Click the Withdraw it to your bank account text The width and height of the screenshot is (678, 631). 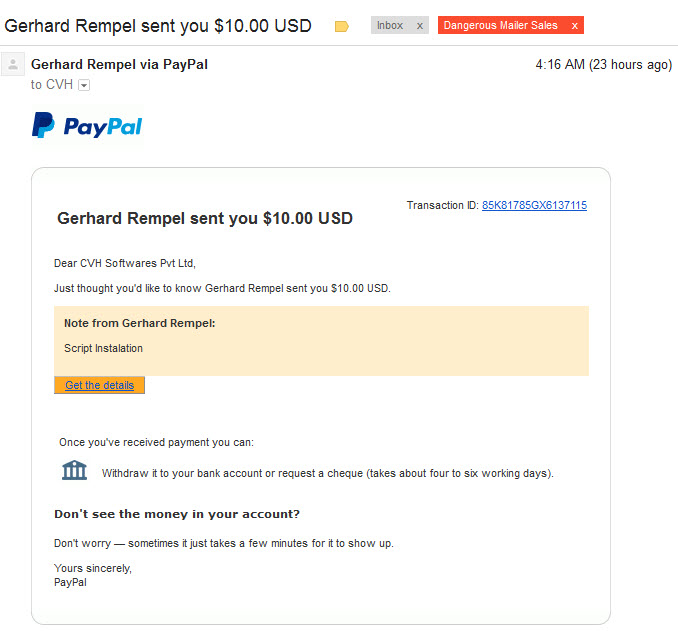tap(327, 473)
